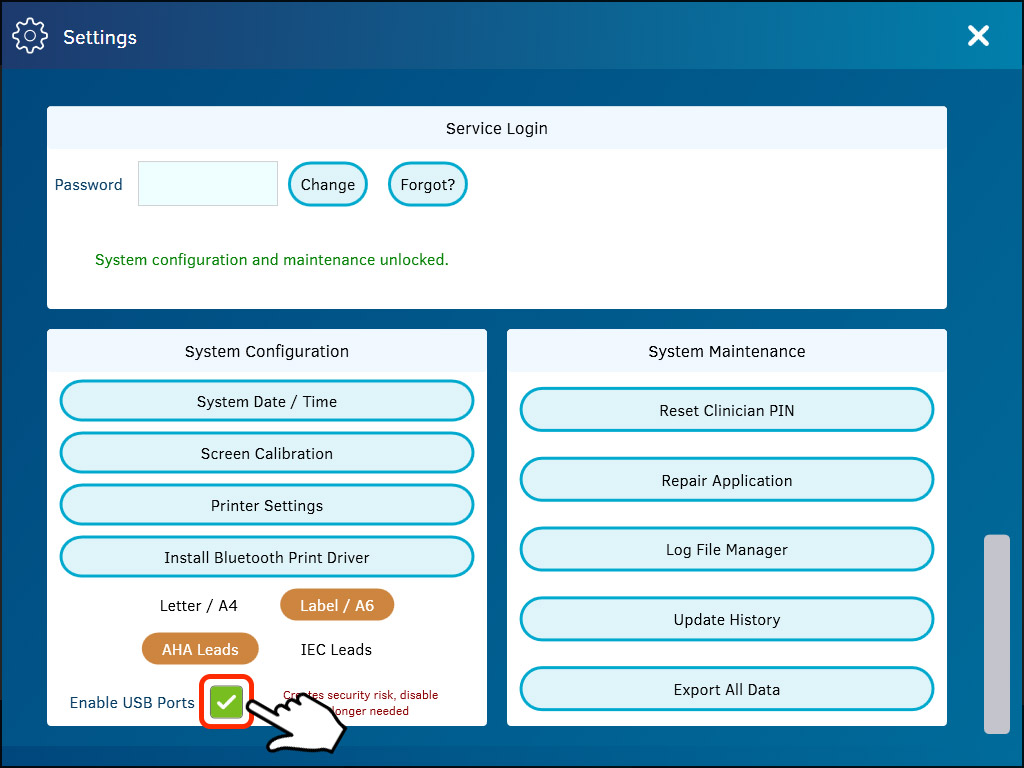Open Screen Calibration

(266, 452)
